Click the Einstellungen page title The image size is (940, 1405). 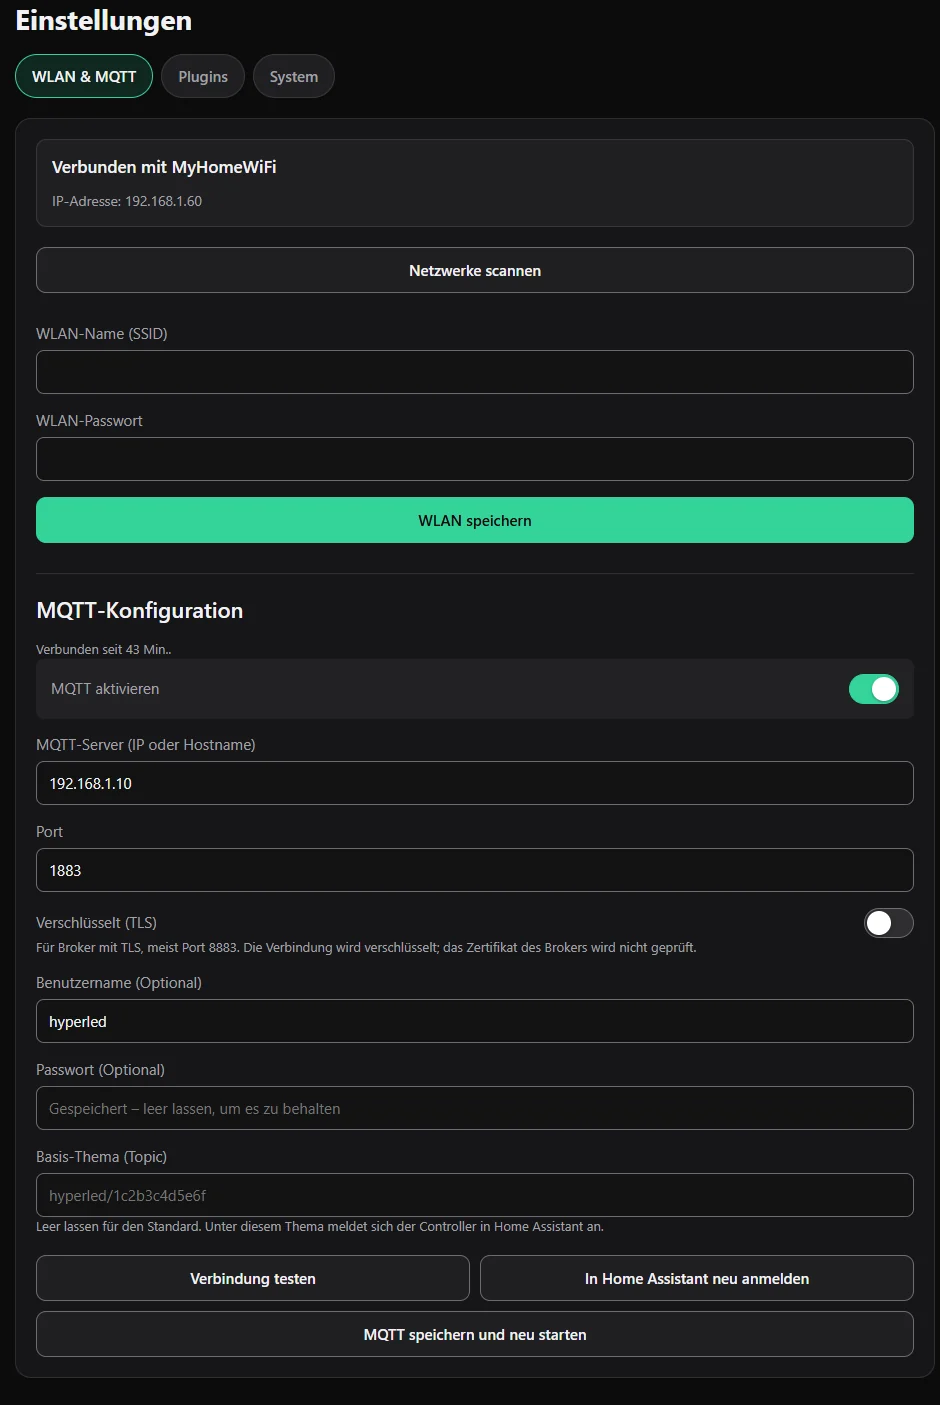104,21
